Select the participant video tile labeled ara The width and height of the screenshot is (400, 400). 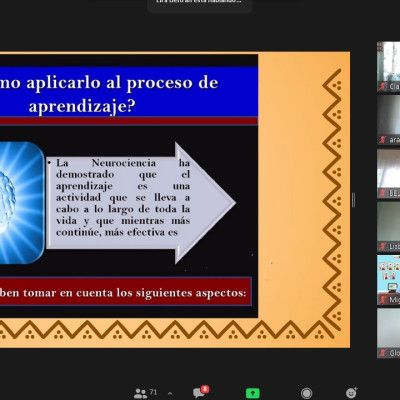(x=389, y=120)
